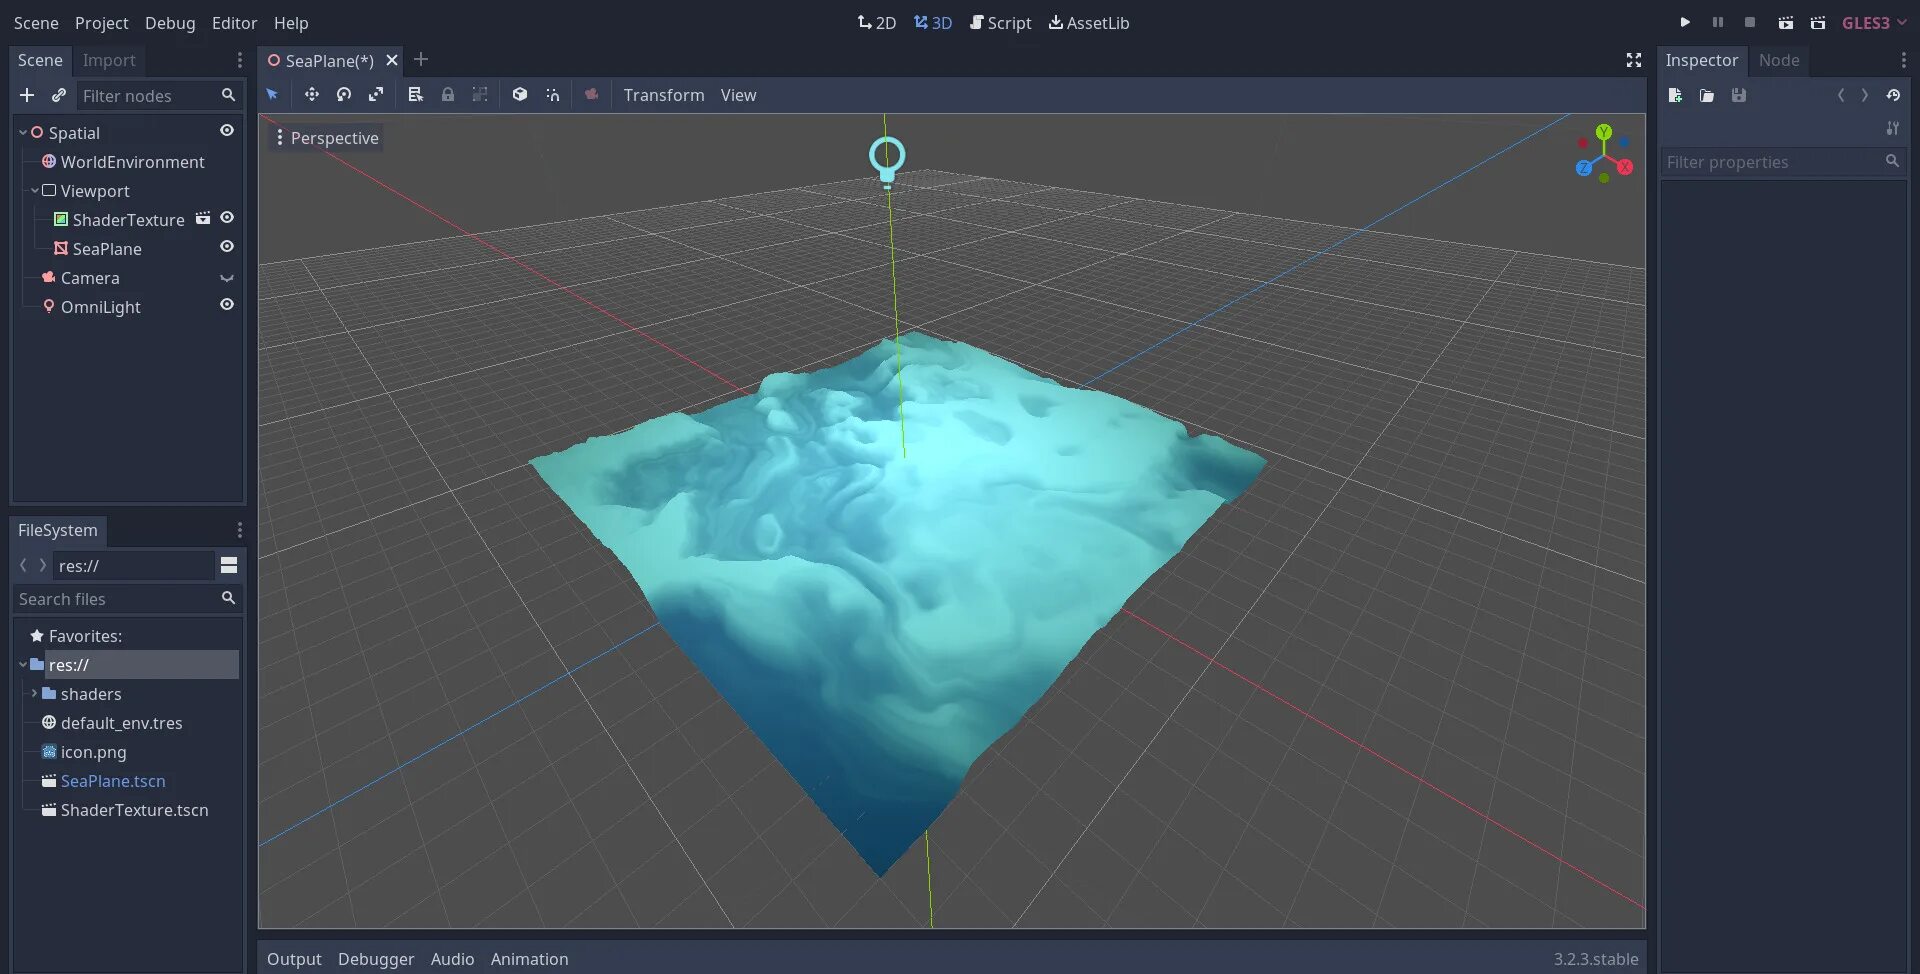
Task: Open the Project menu
Action: pyautogui.click(x=101, y=23)
